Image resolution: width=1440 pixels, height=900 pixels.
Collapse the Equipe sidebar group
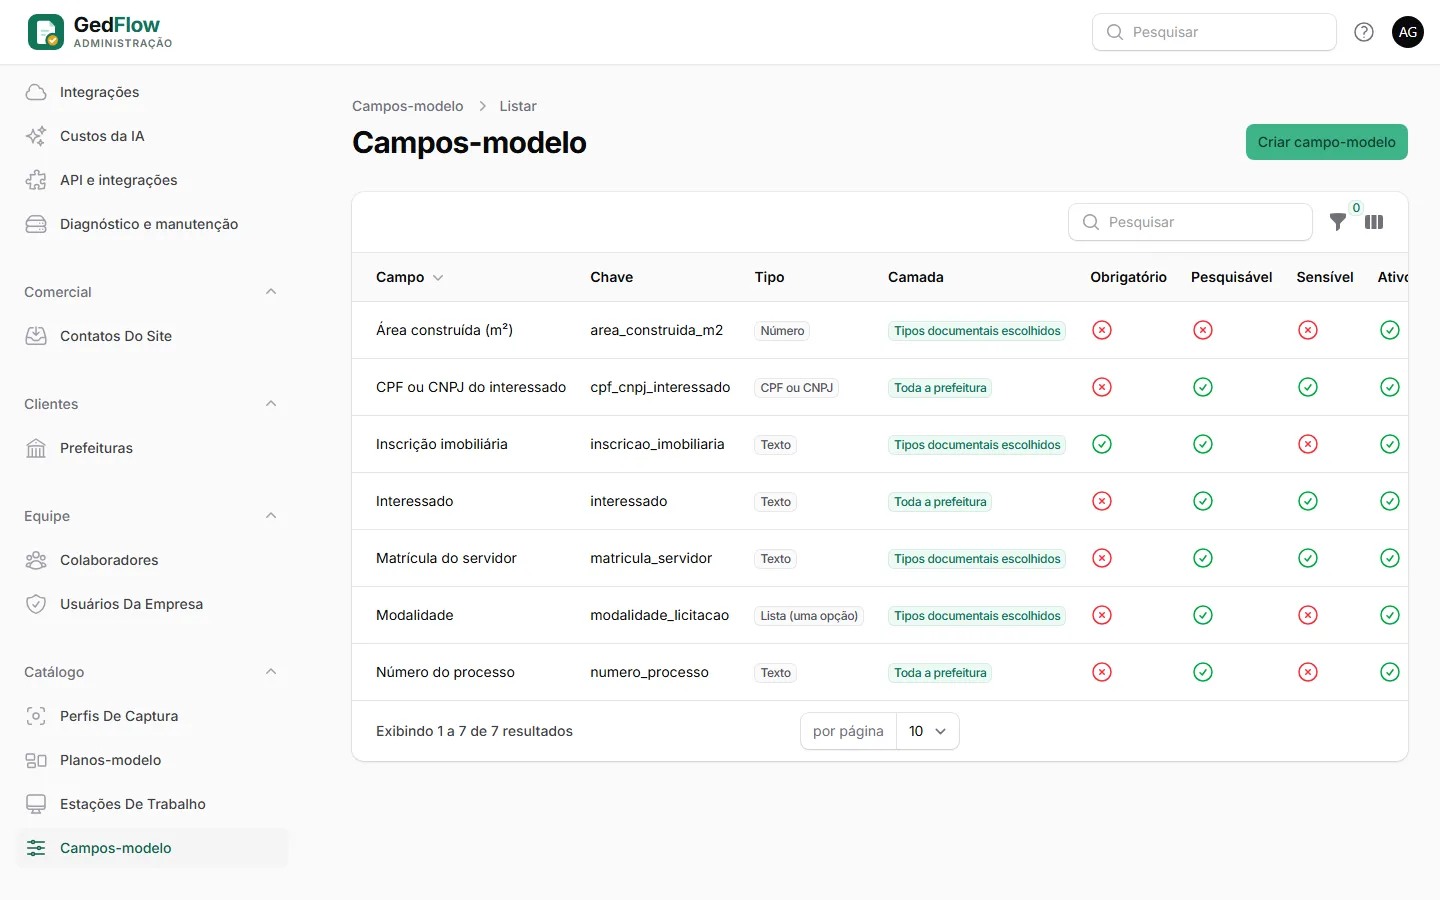point(271,516)
